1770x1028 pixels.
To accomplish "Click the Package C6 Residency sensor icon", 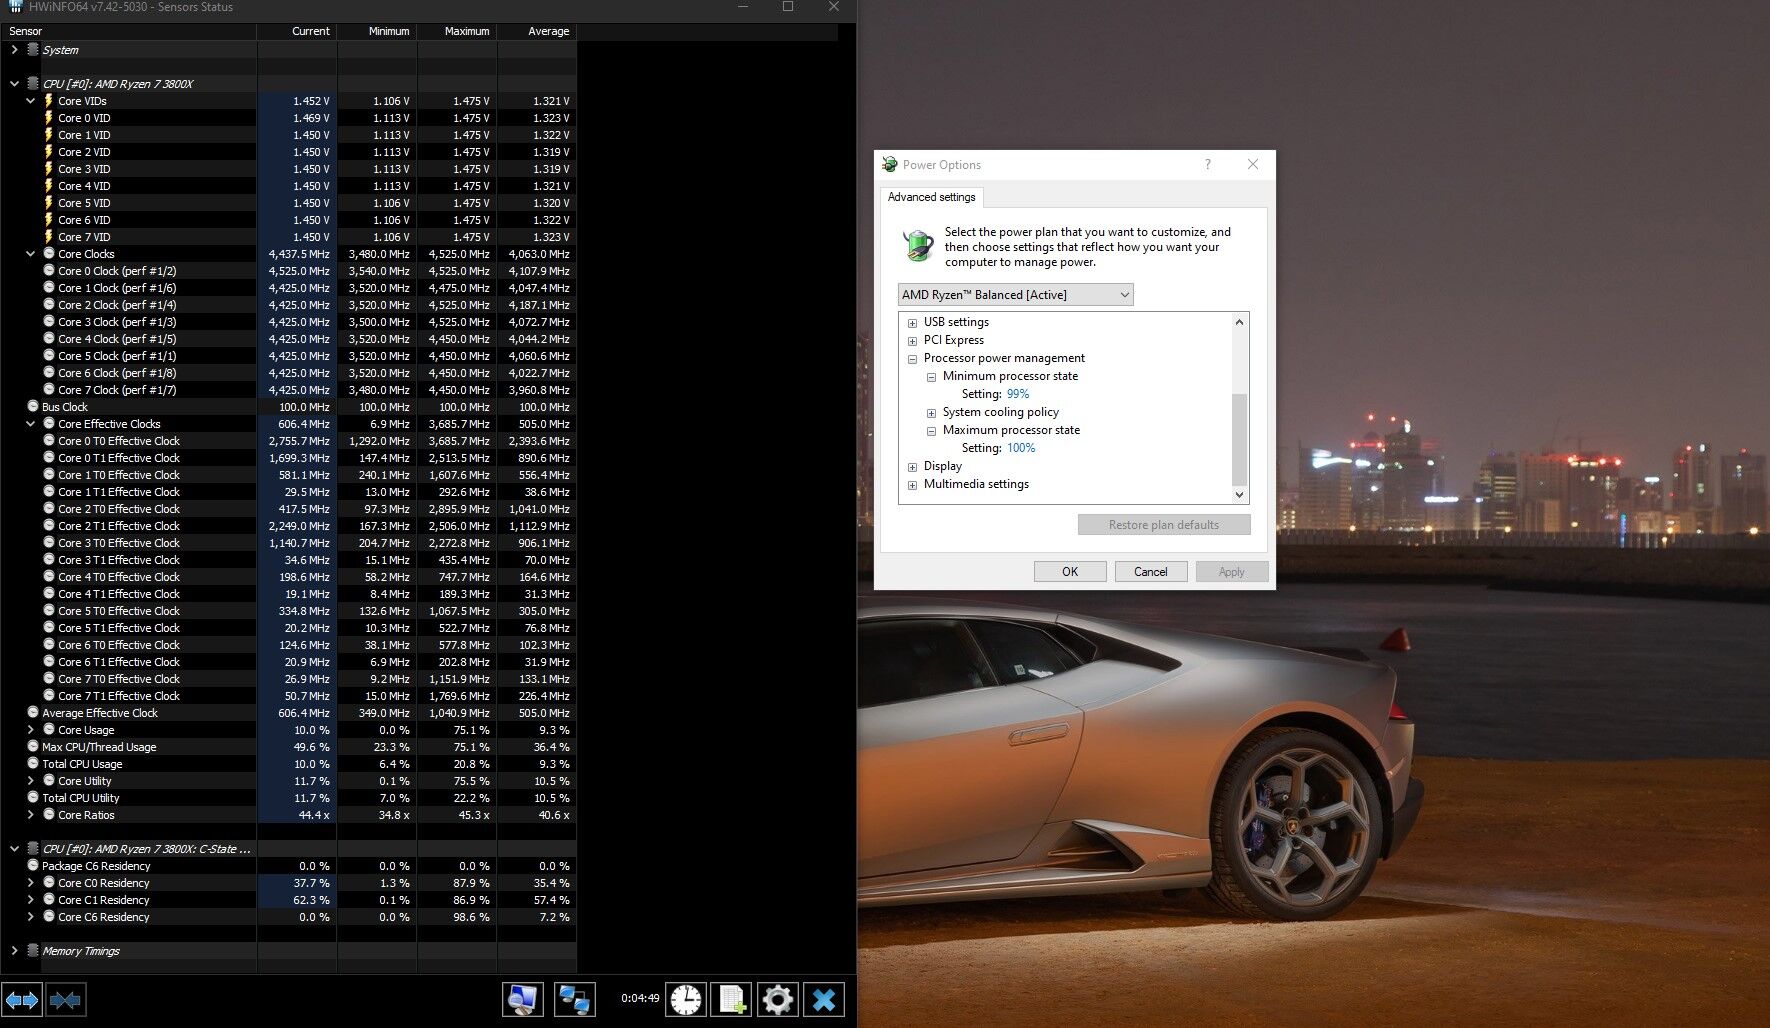I will (33, 866).
